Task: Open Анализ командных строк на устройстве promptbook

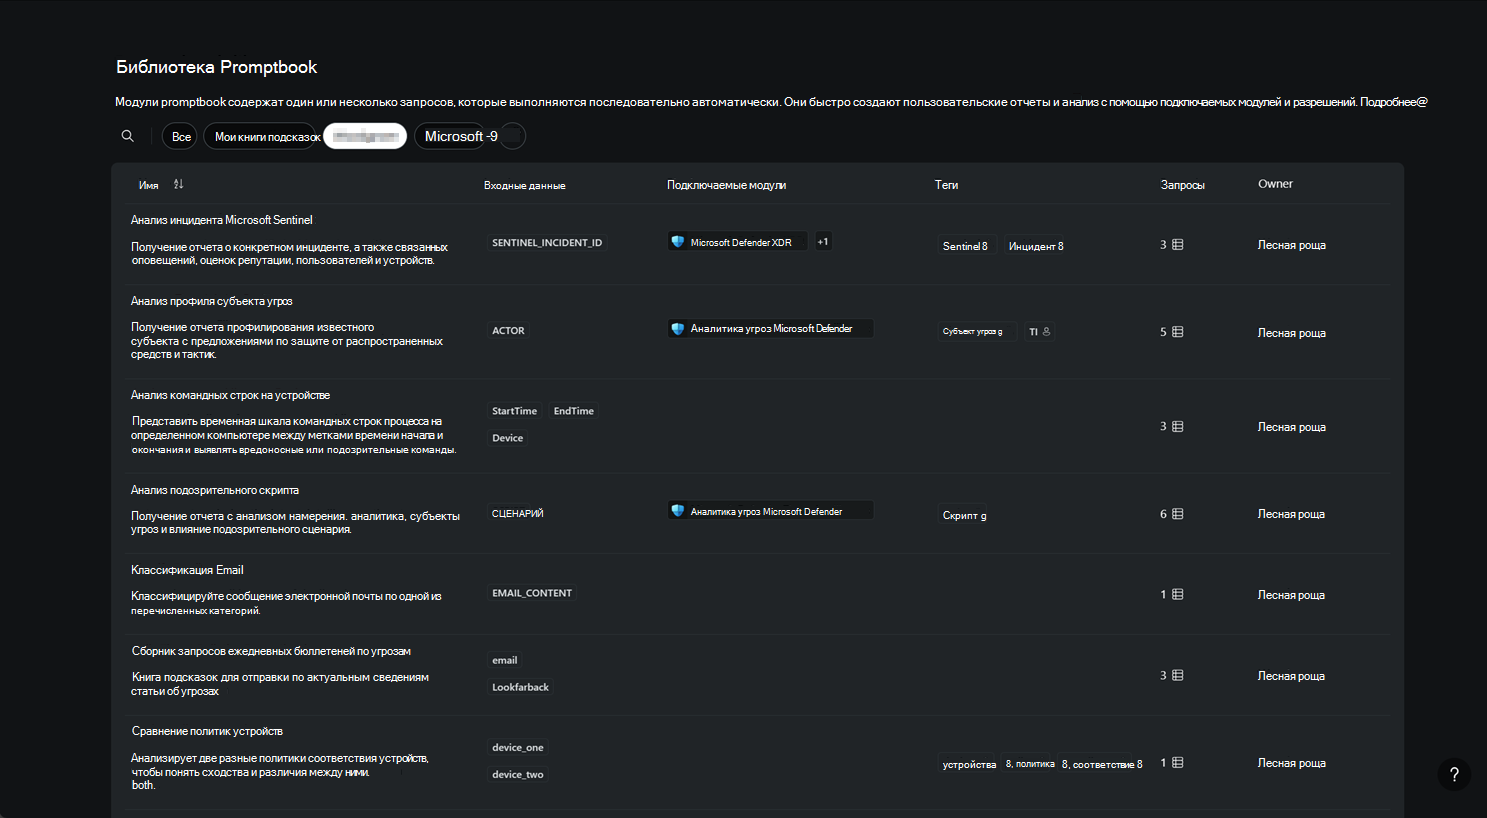Action: pyautogui.click(x=231, y=395)
